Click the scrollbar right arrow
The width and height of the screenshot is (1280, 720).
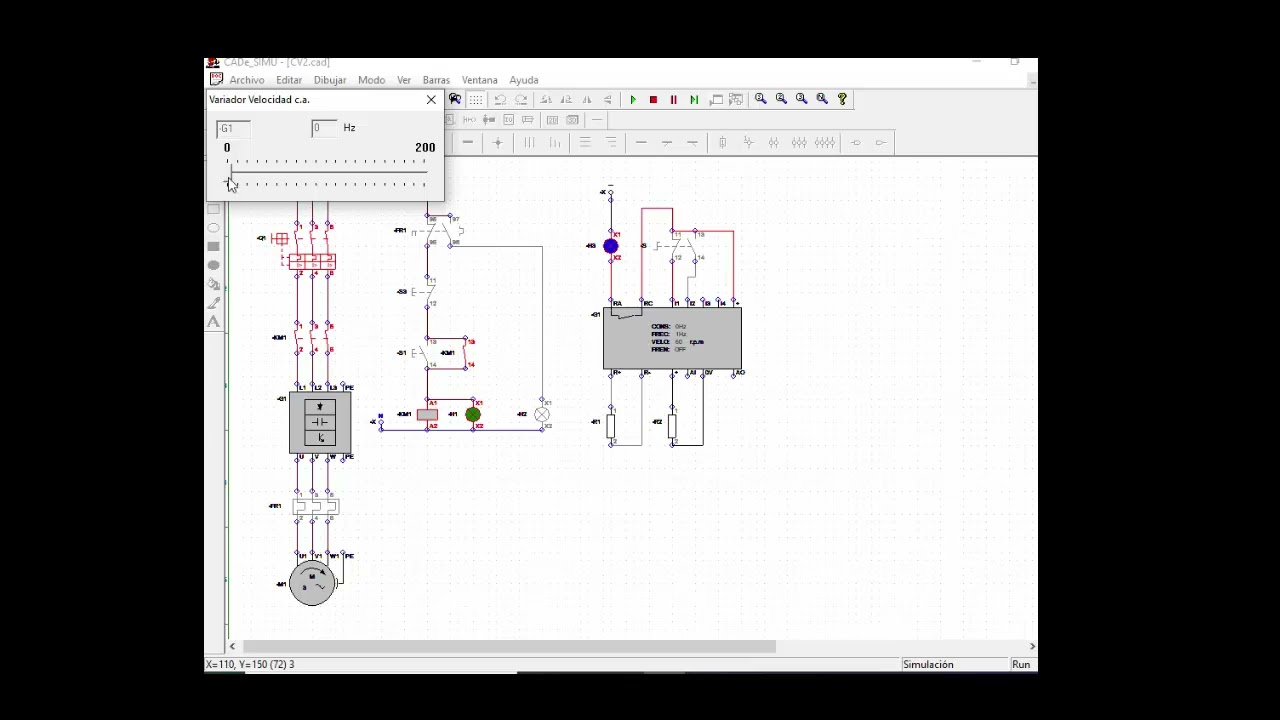point(1032,647)
